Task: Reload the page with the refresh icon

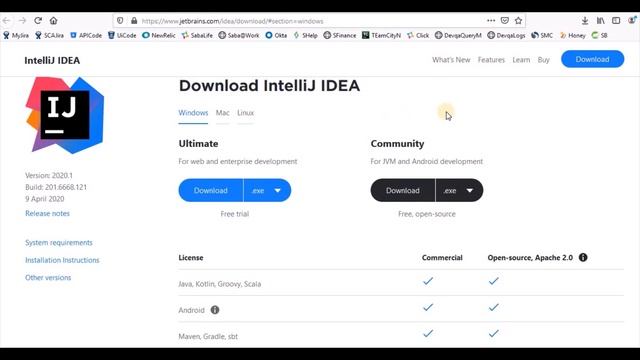Action: 38,20
